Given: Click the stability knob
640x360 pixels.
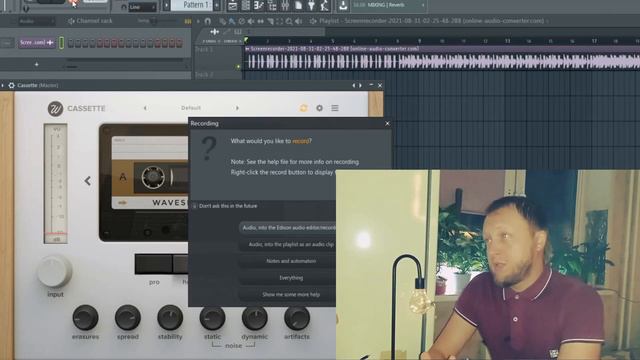Looking at the screenshot, I should [170, 318].
